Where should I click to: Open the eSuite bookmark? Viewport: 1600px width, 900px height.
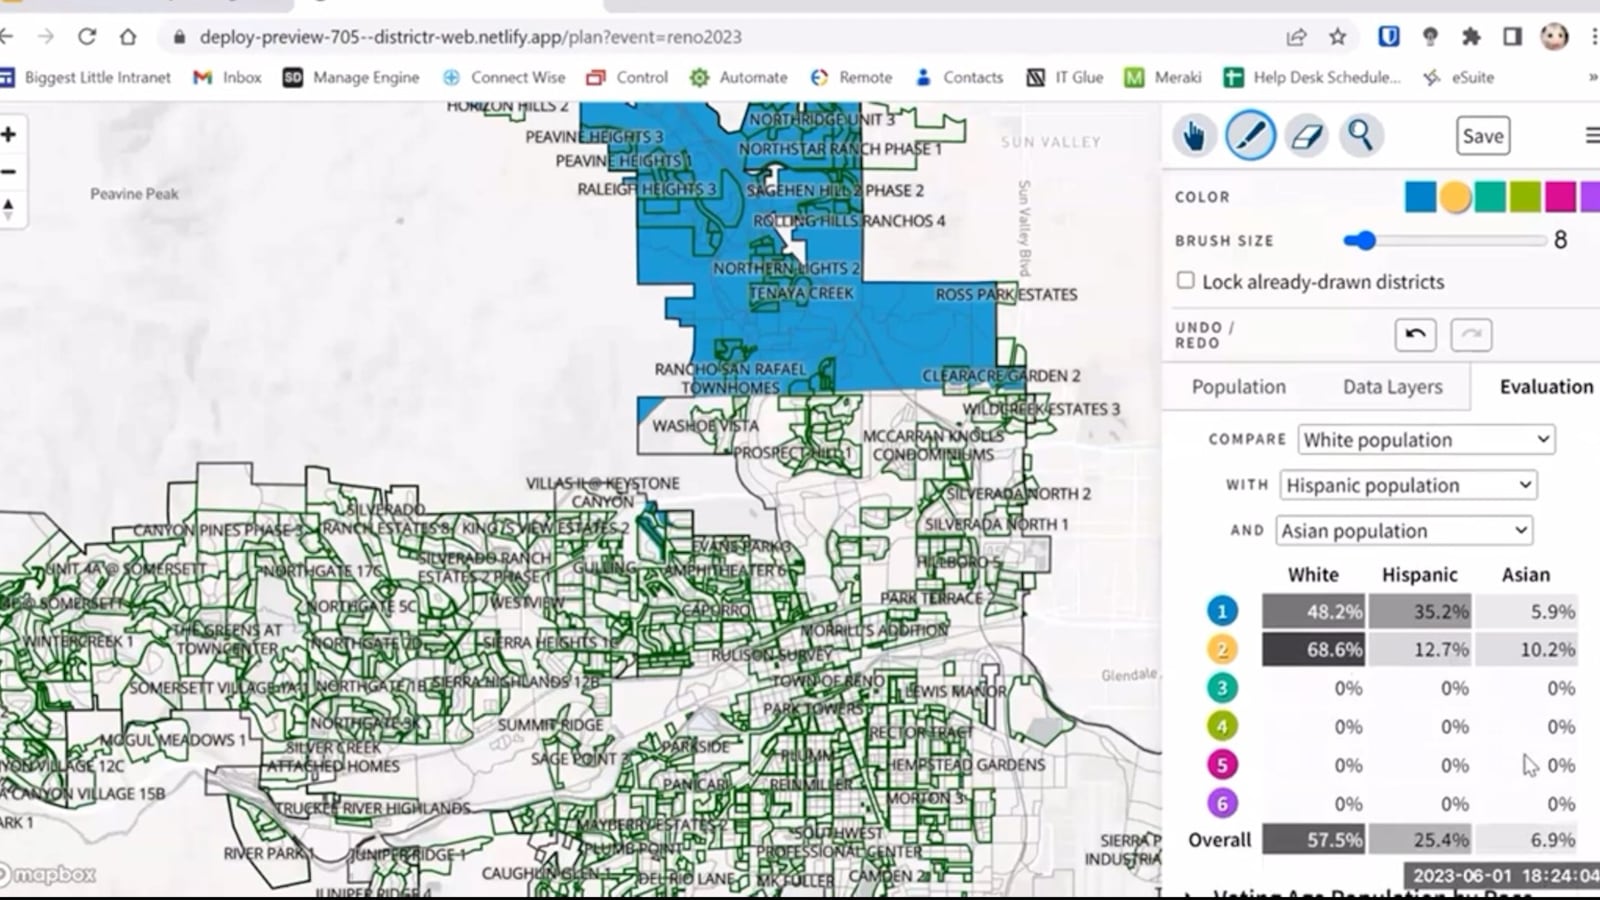tap(1458, 77)
